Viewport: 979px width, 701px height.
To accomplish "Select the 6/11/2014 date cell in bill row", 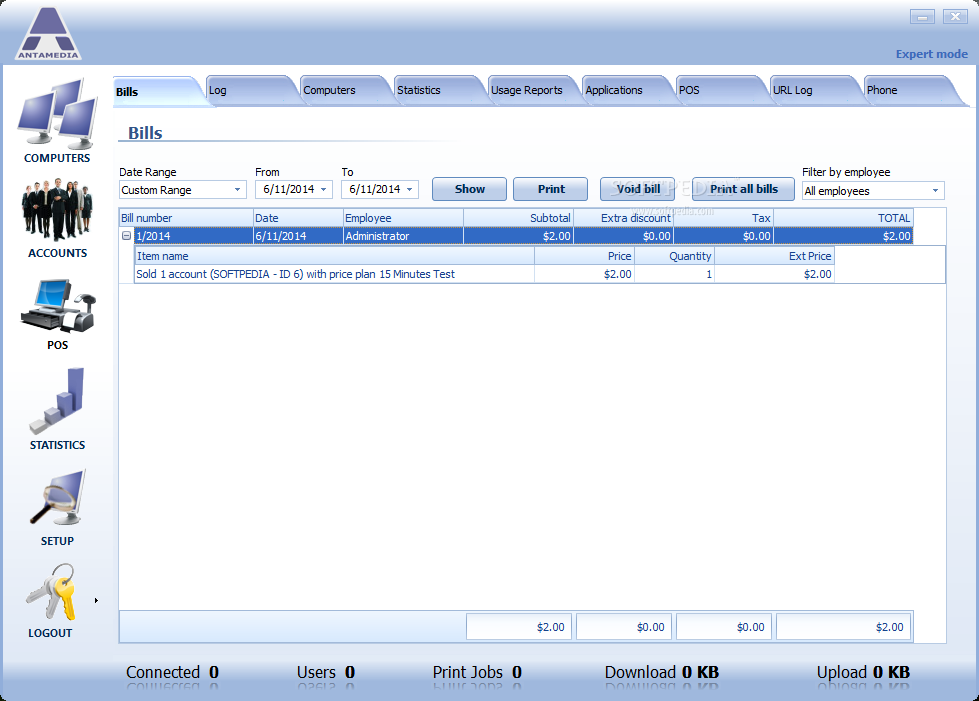I will point(298,236).
